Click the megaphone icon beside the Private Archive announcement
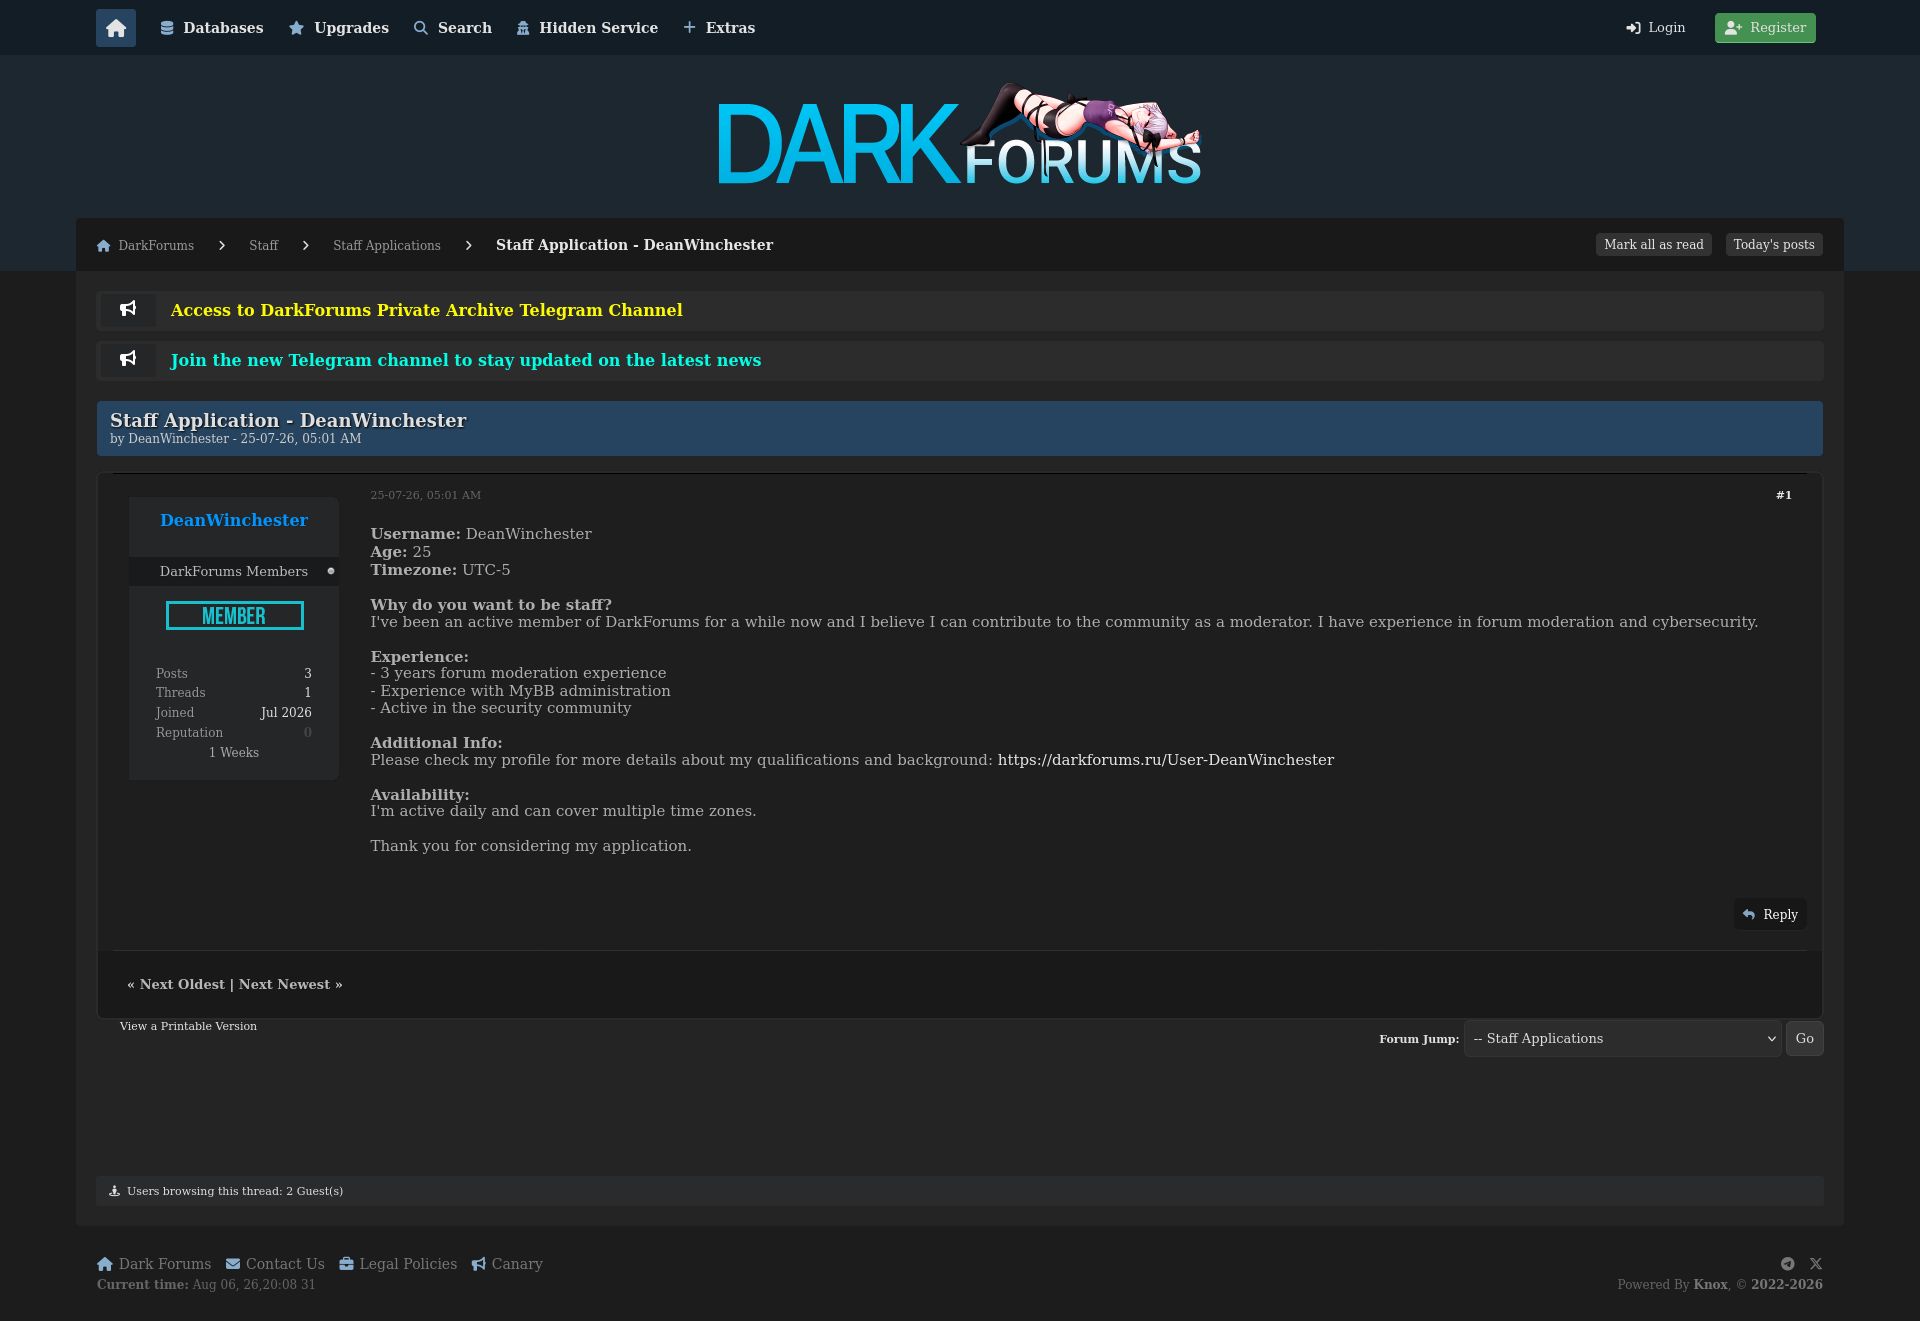Viewport: 1920px width, 1321px height. pos(128,309)
